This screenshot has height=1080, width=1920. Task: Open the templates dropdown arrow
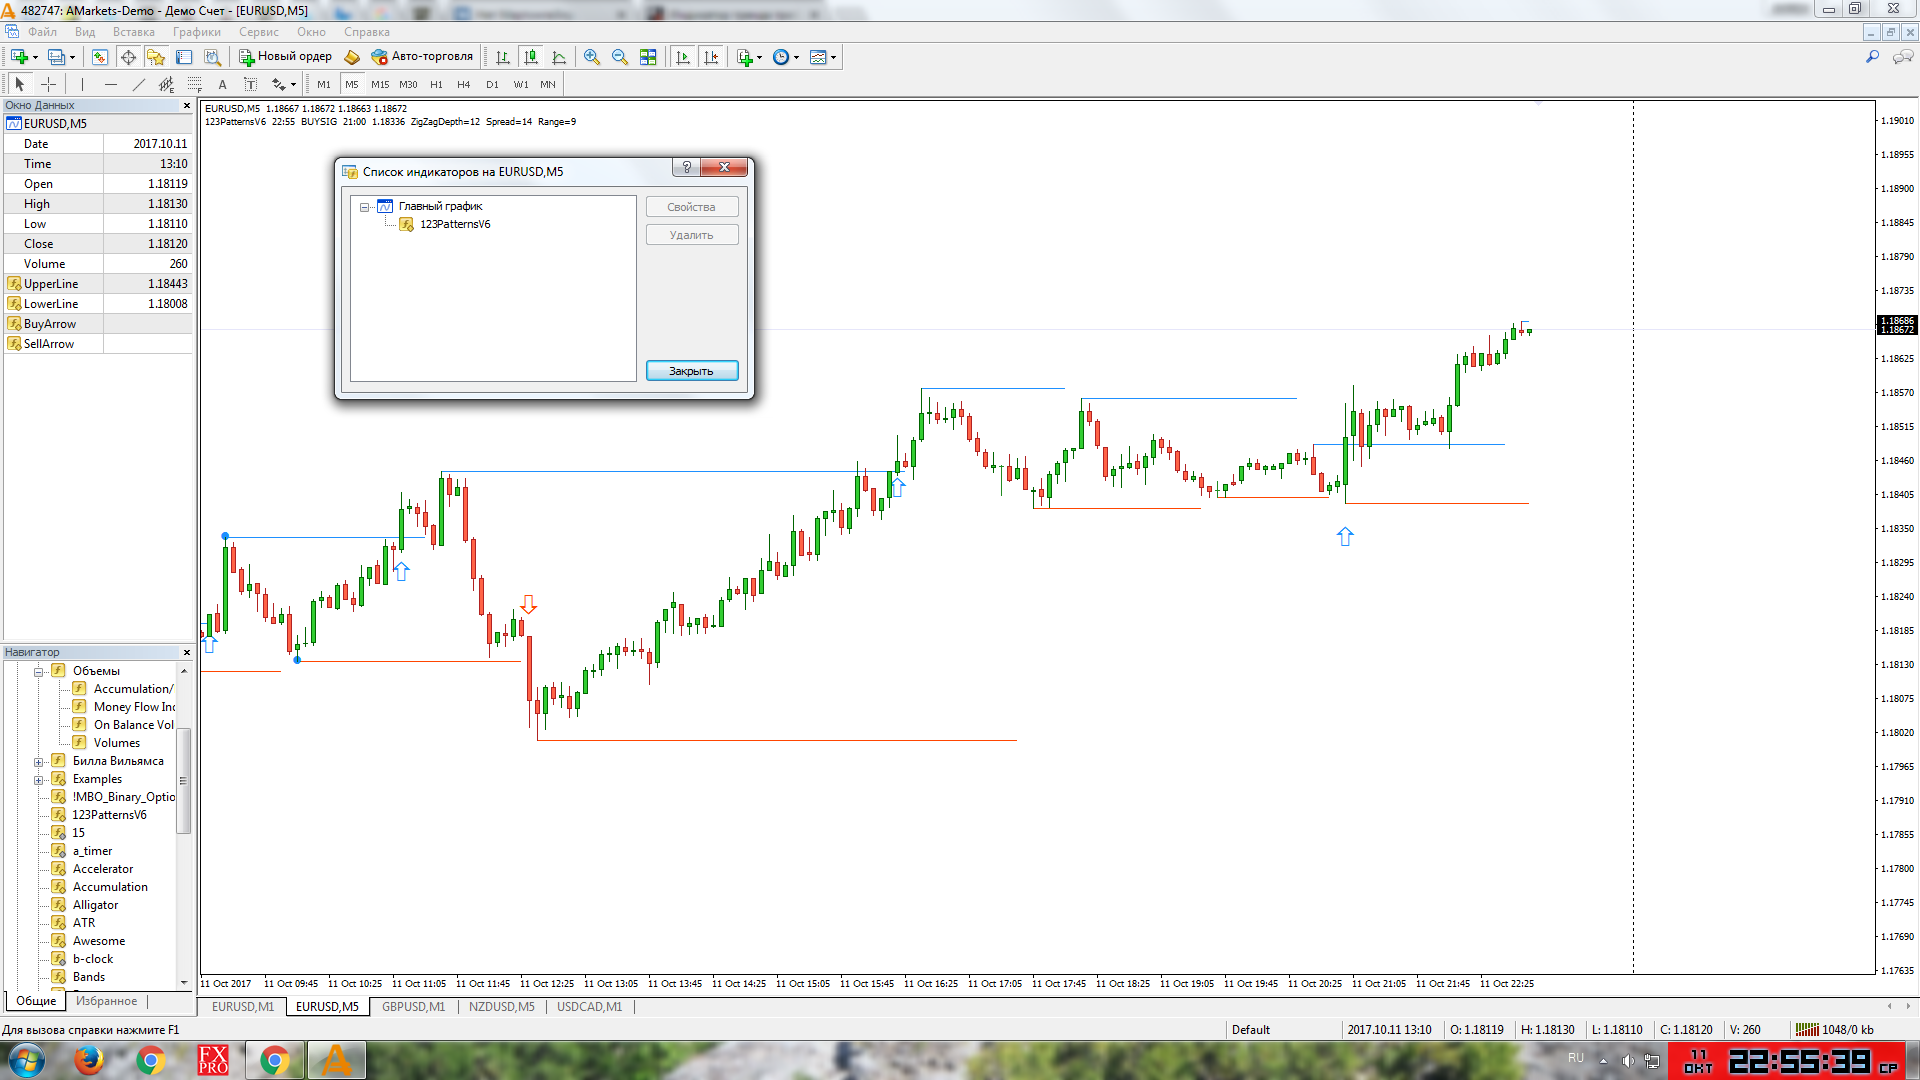(833, 57)
